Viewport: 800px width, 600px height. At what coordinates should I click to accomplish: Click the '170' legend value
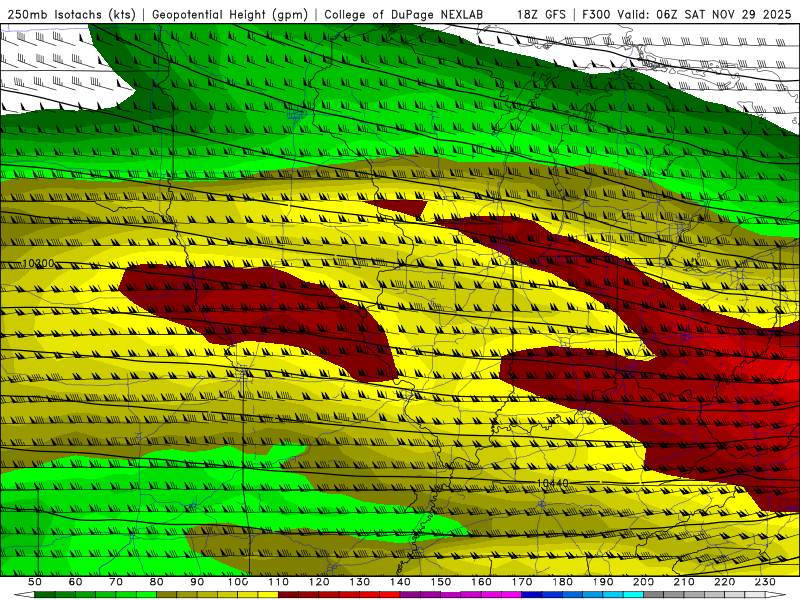522,582
